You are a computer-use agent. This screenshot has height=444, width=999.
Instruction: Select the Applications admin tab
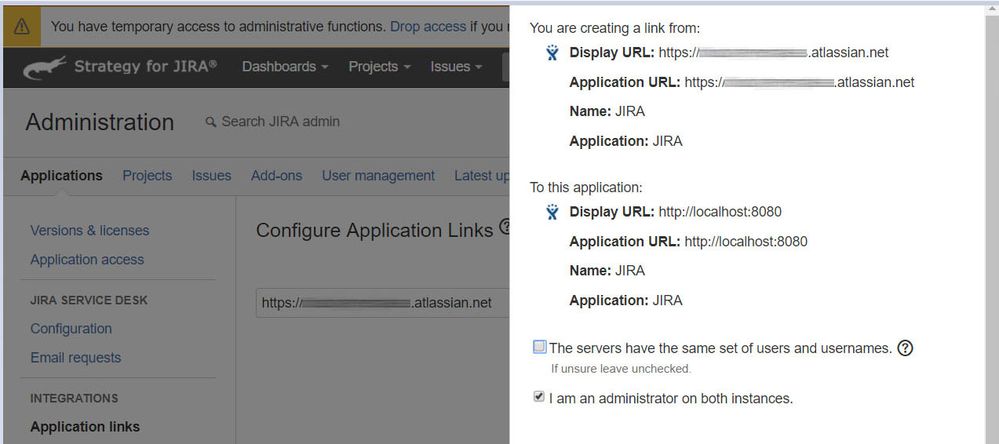tap(61, 176)
